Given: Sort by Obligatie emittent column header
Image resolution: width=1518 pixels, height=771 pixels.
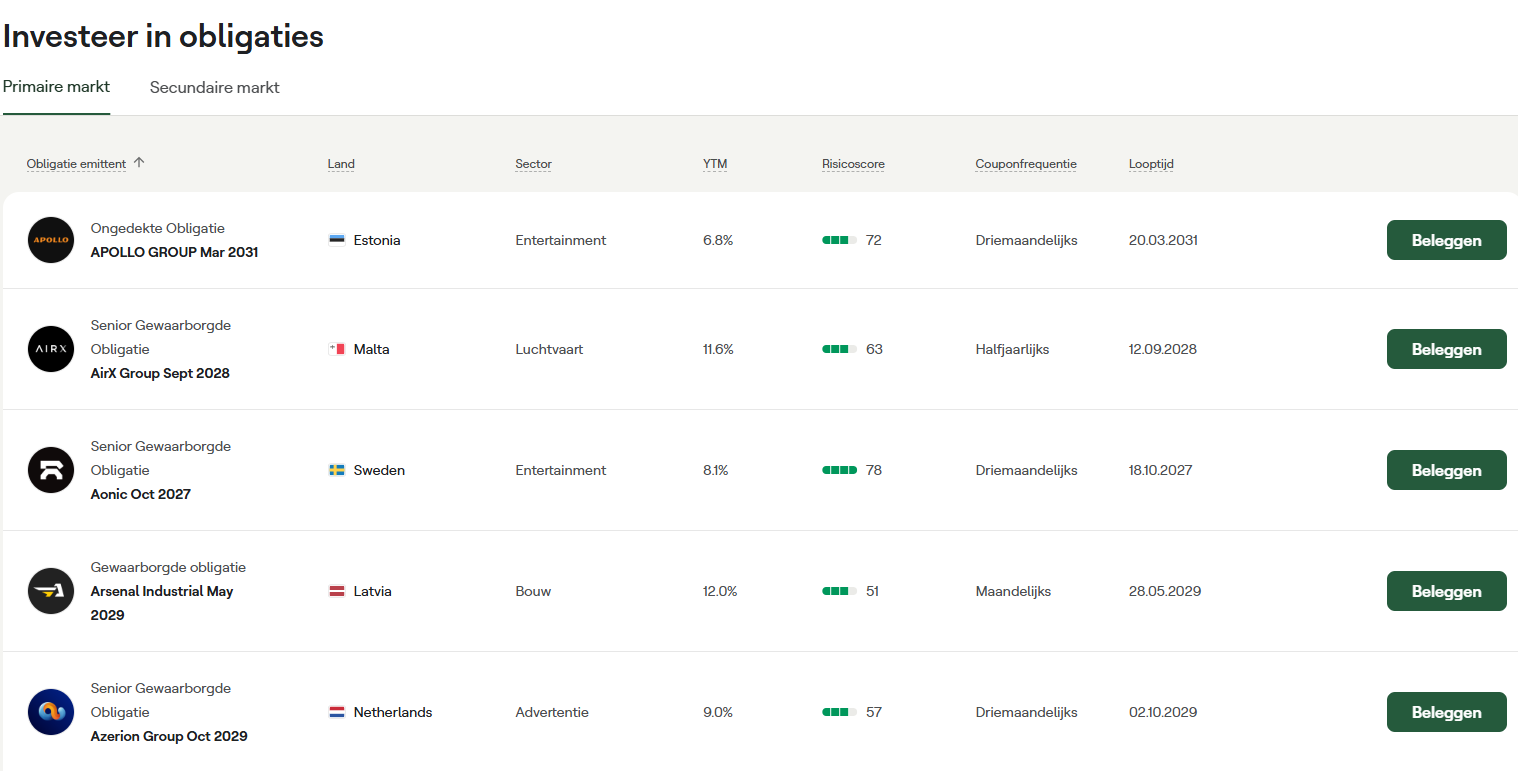Looking at the screenshot, I should [x=76, y=164].
